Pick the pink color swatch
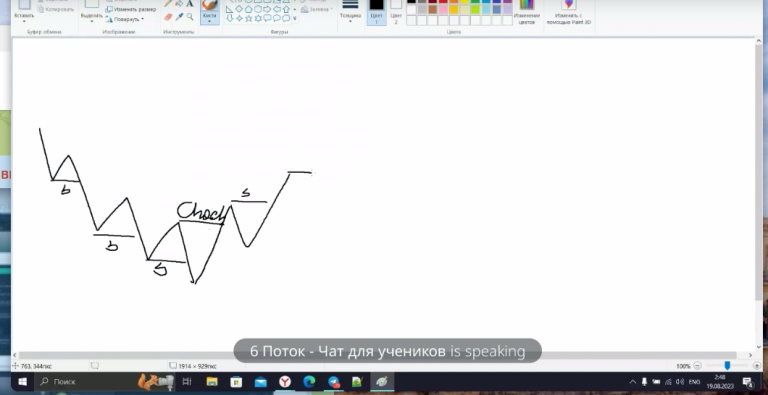This screenshot has height=395, width=768. 443,9
